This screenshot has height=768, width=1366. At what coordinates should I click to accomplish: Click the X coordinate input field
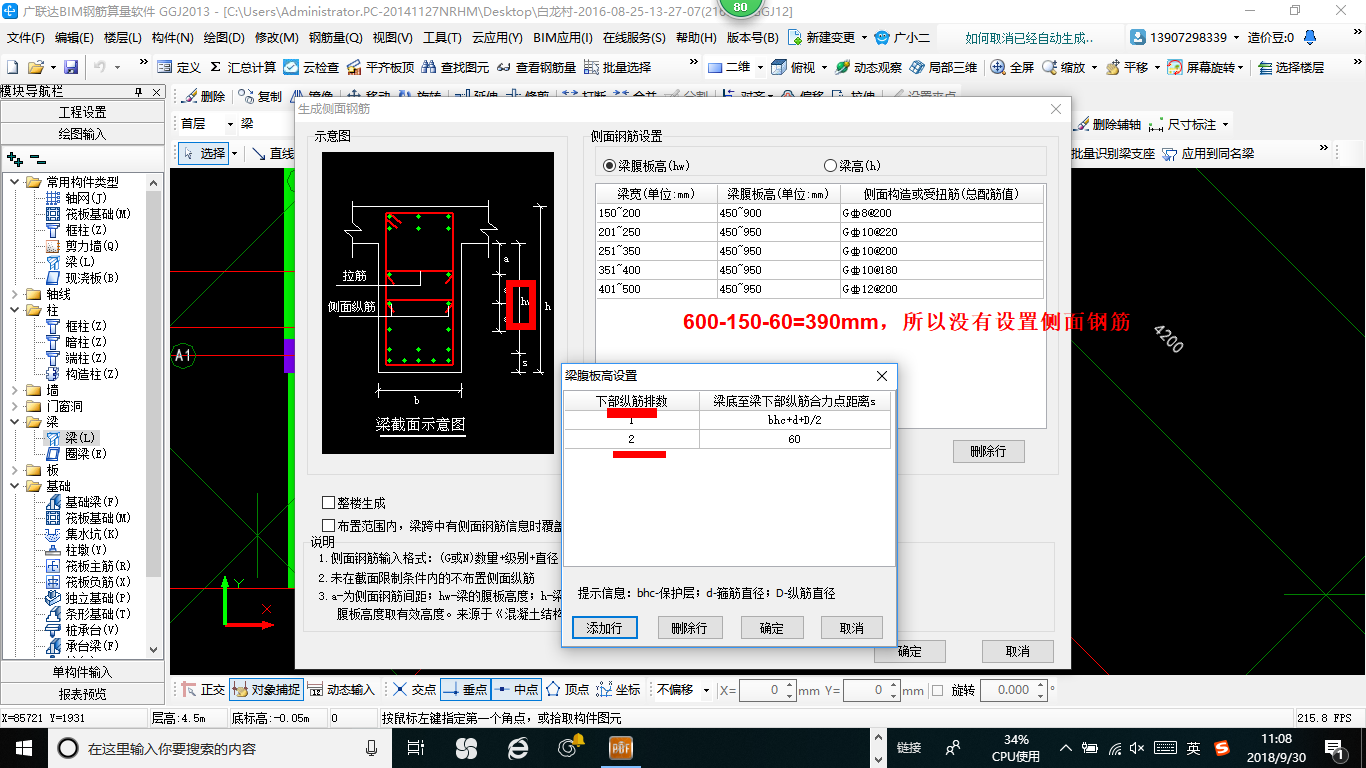[x=768, y=690]
